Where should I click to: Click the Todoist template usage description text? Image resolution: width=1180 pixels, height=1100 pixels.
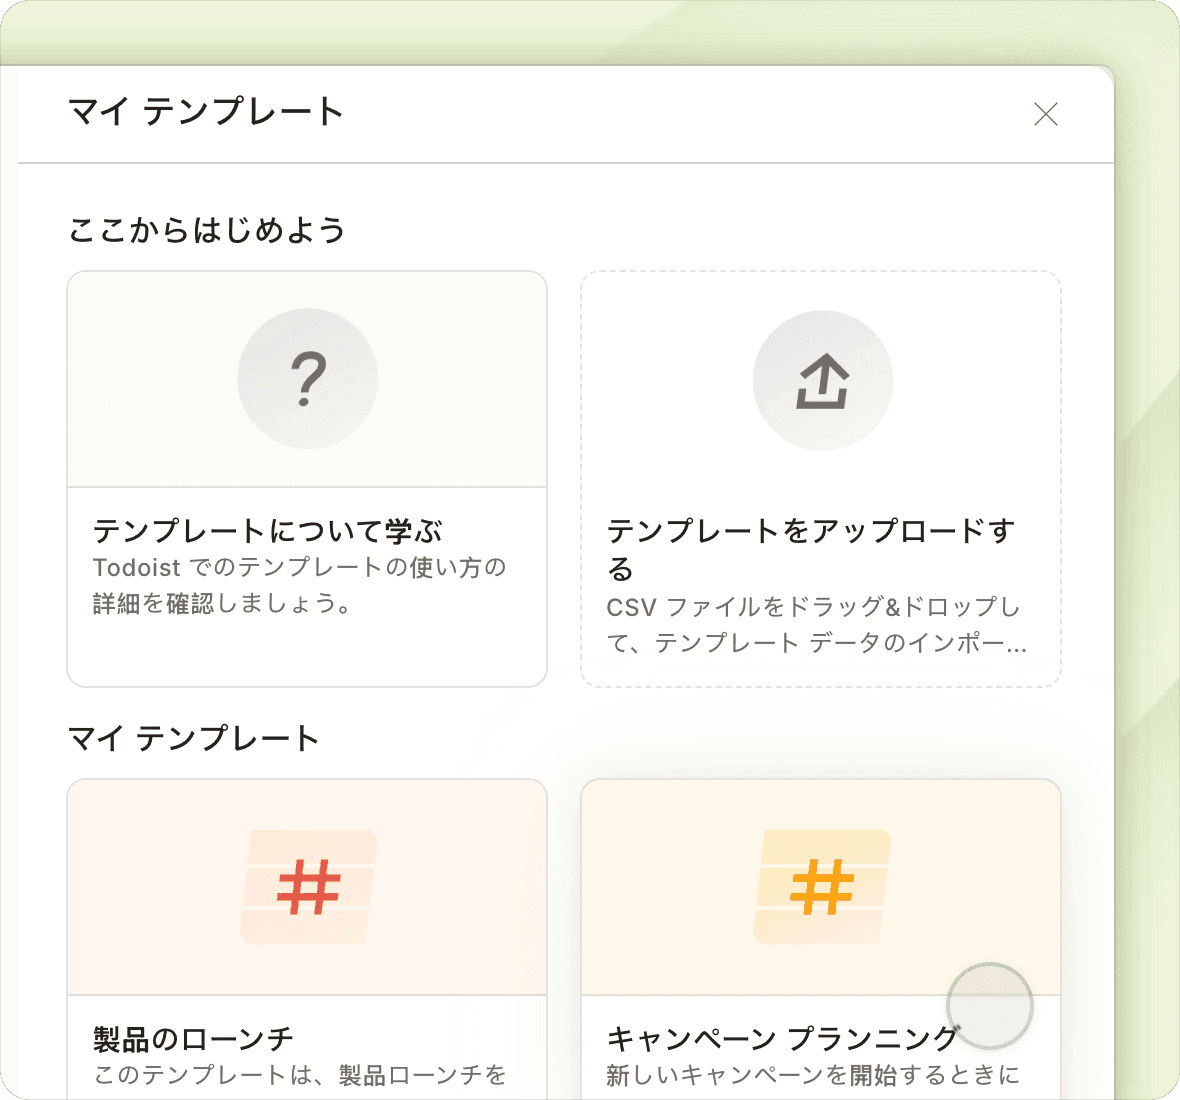pos(300,585)
